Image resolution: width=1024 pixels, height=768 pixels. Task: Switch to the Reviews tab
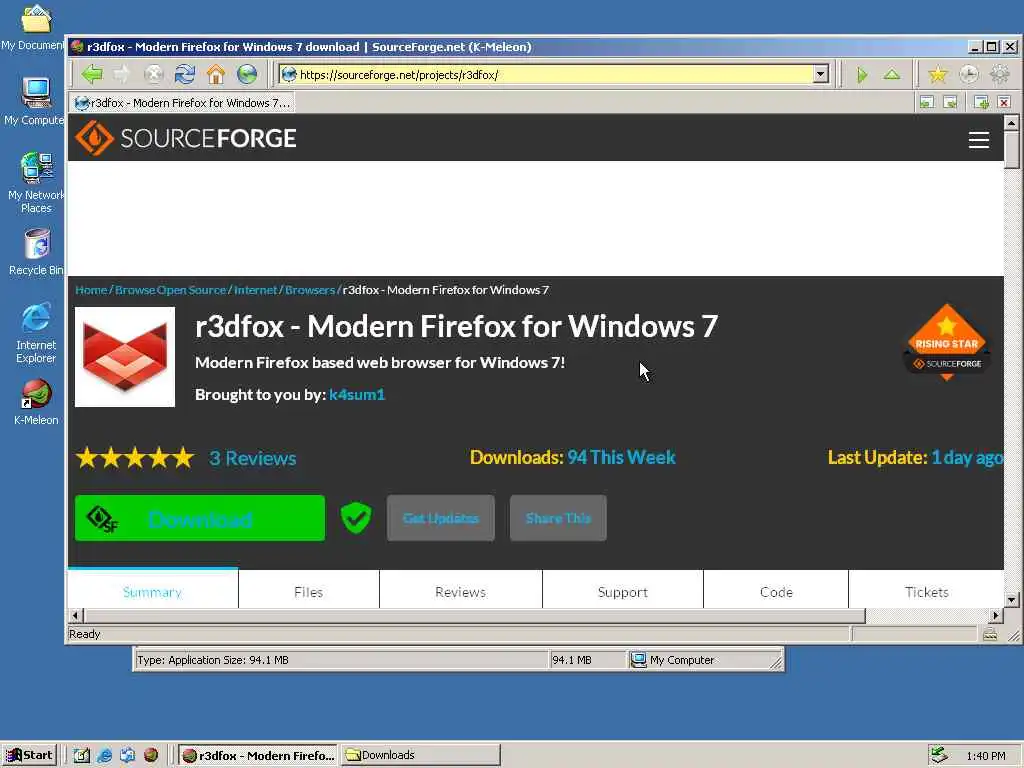coord(460,592)
